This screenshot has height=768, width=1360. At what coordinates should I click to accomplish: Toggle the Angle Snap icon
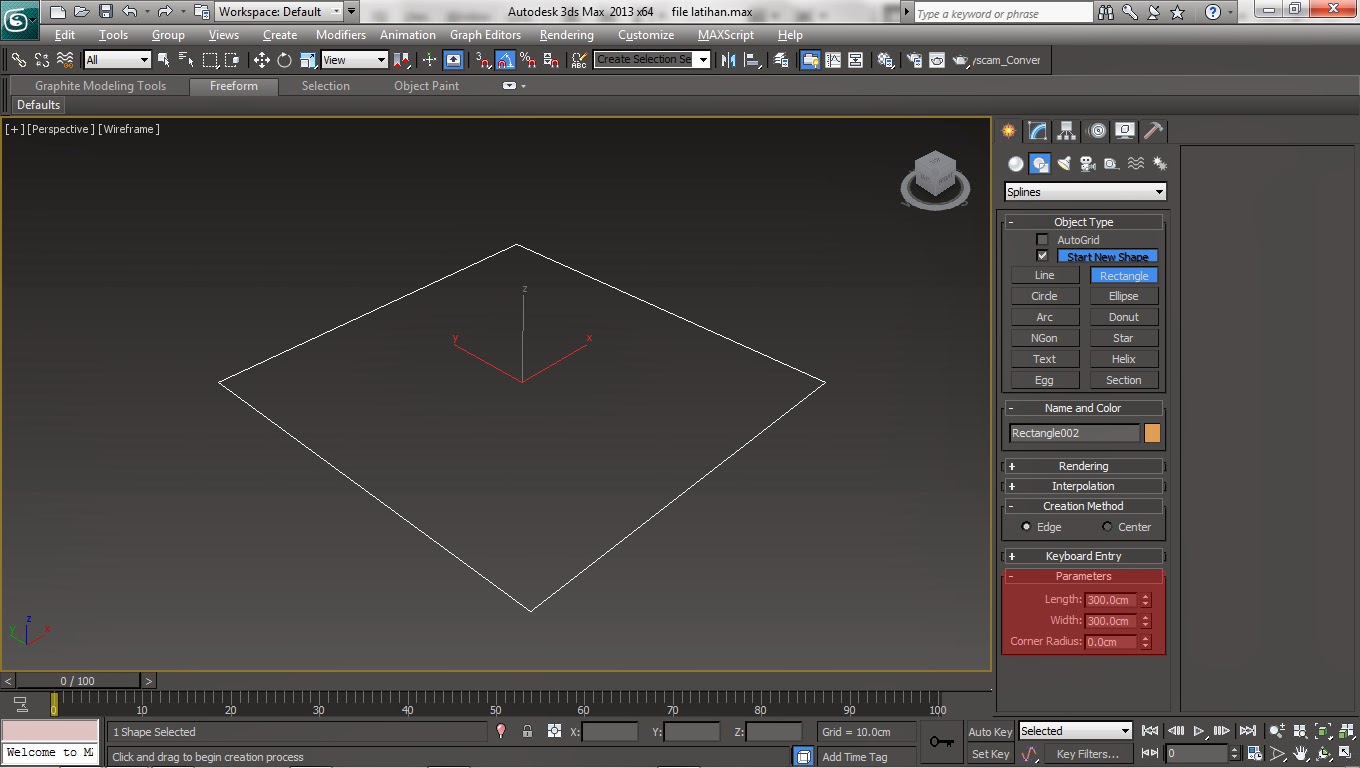coord(505,60)
